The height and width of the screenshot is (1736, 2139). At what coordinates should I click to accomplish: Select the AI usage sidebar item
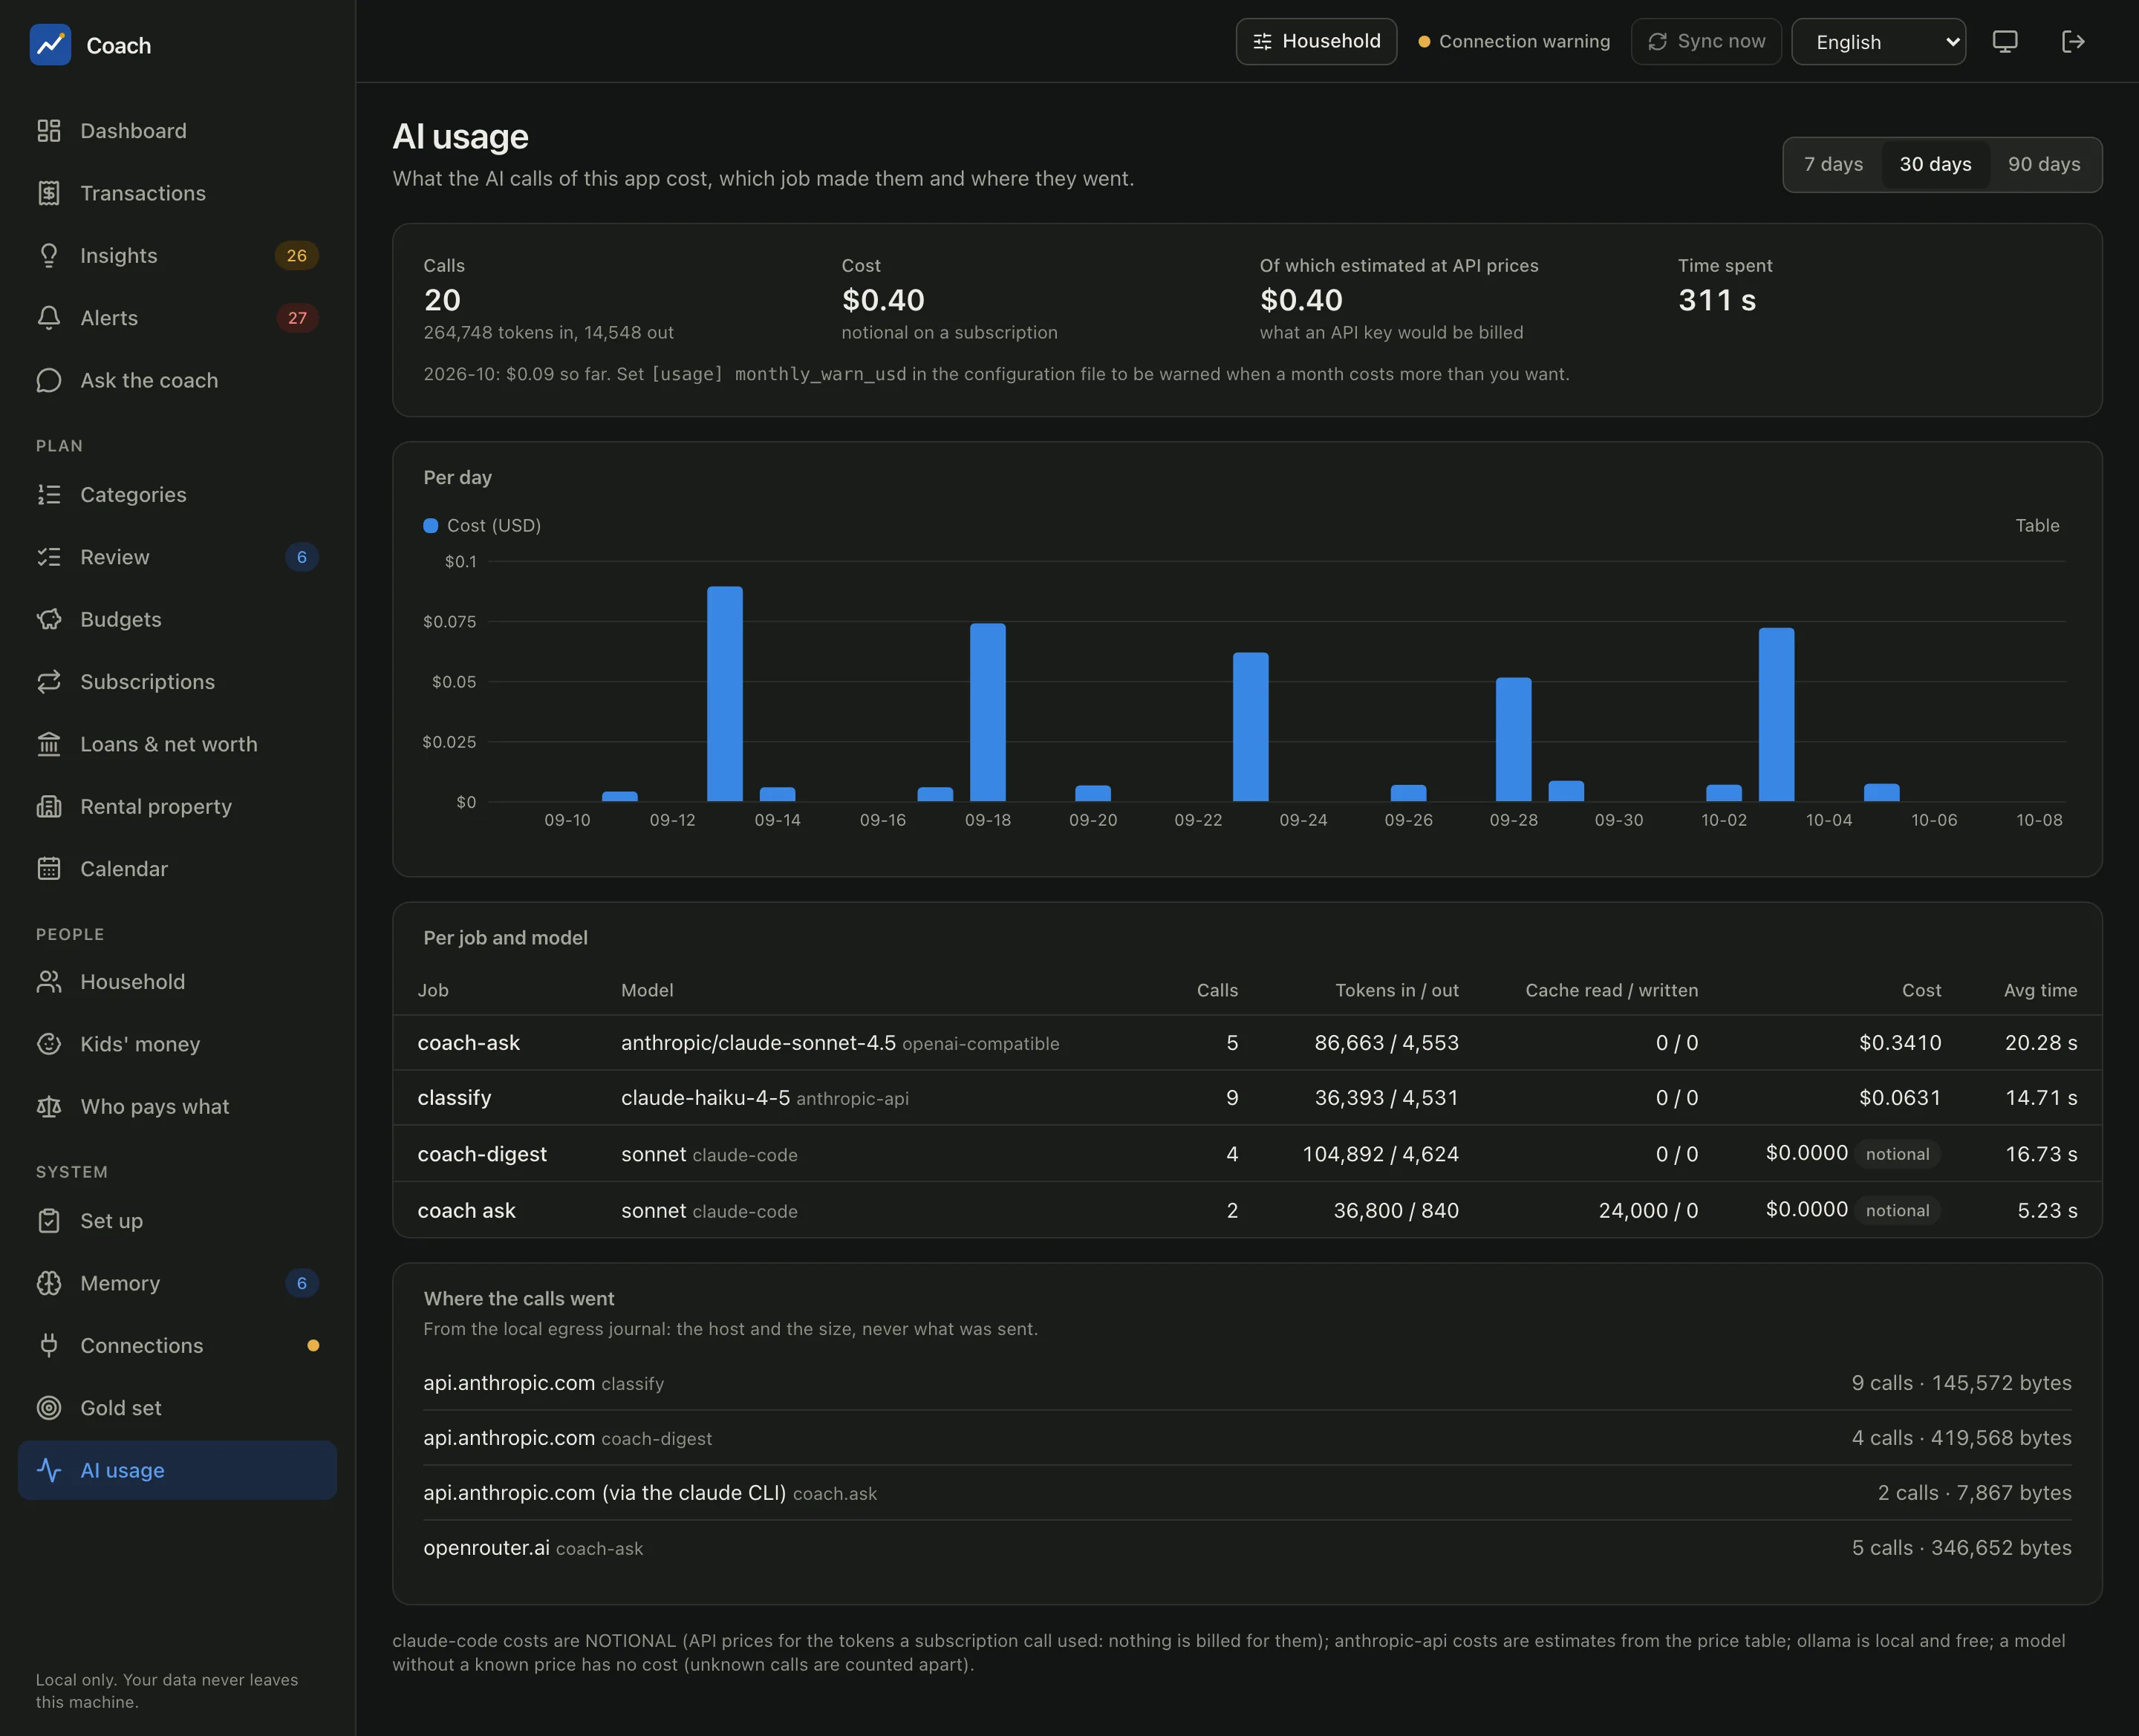tap(177, 1470)
